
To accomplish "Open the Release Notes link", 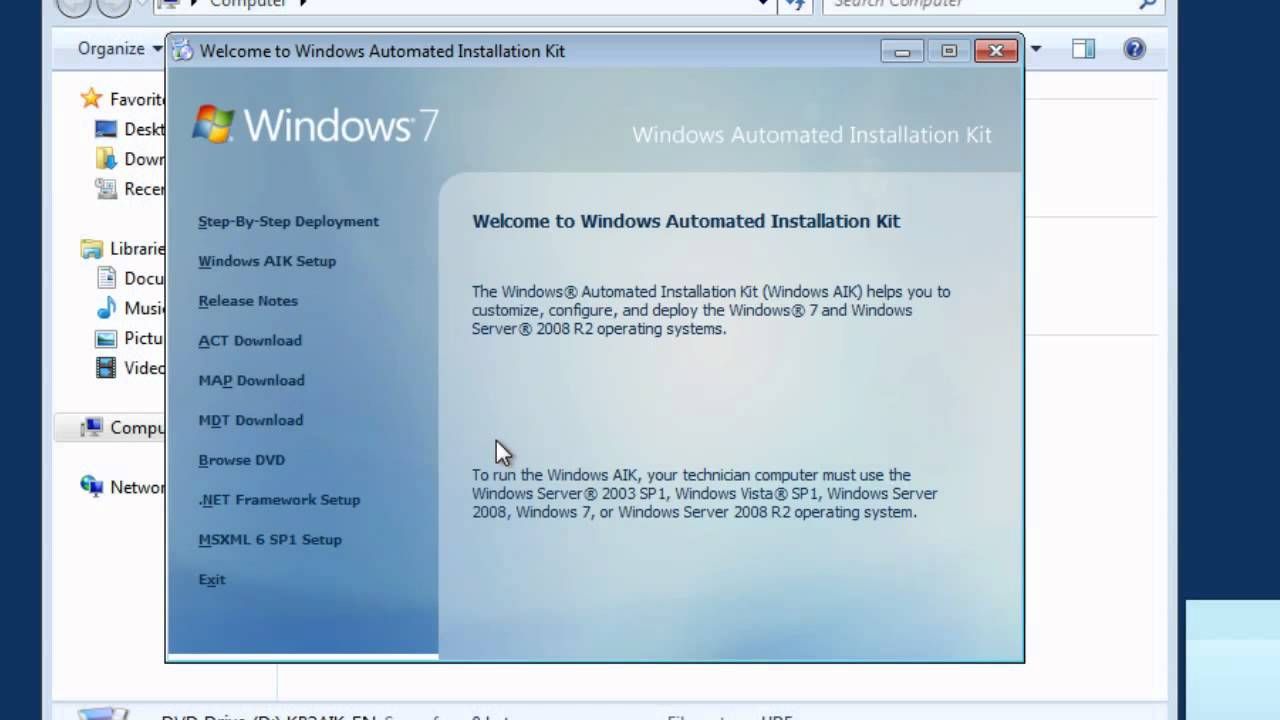I will (248, 301).
